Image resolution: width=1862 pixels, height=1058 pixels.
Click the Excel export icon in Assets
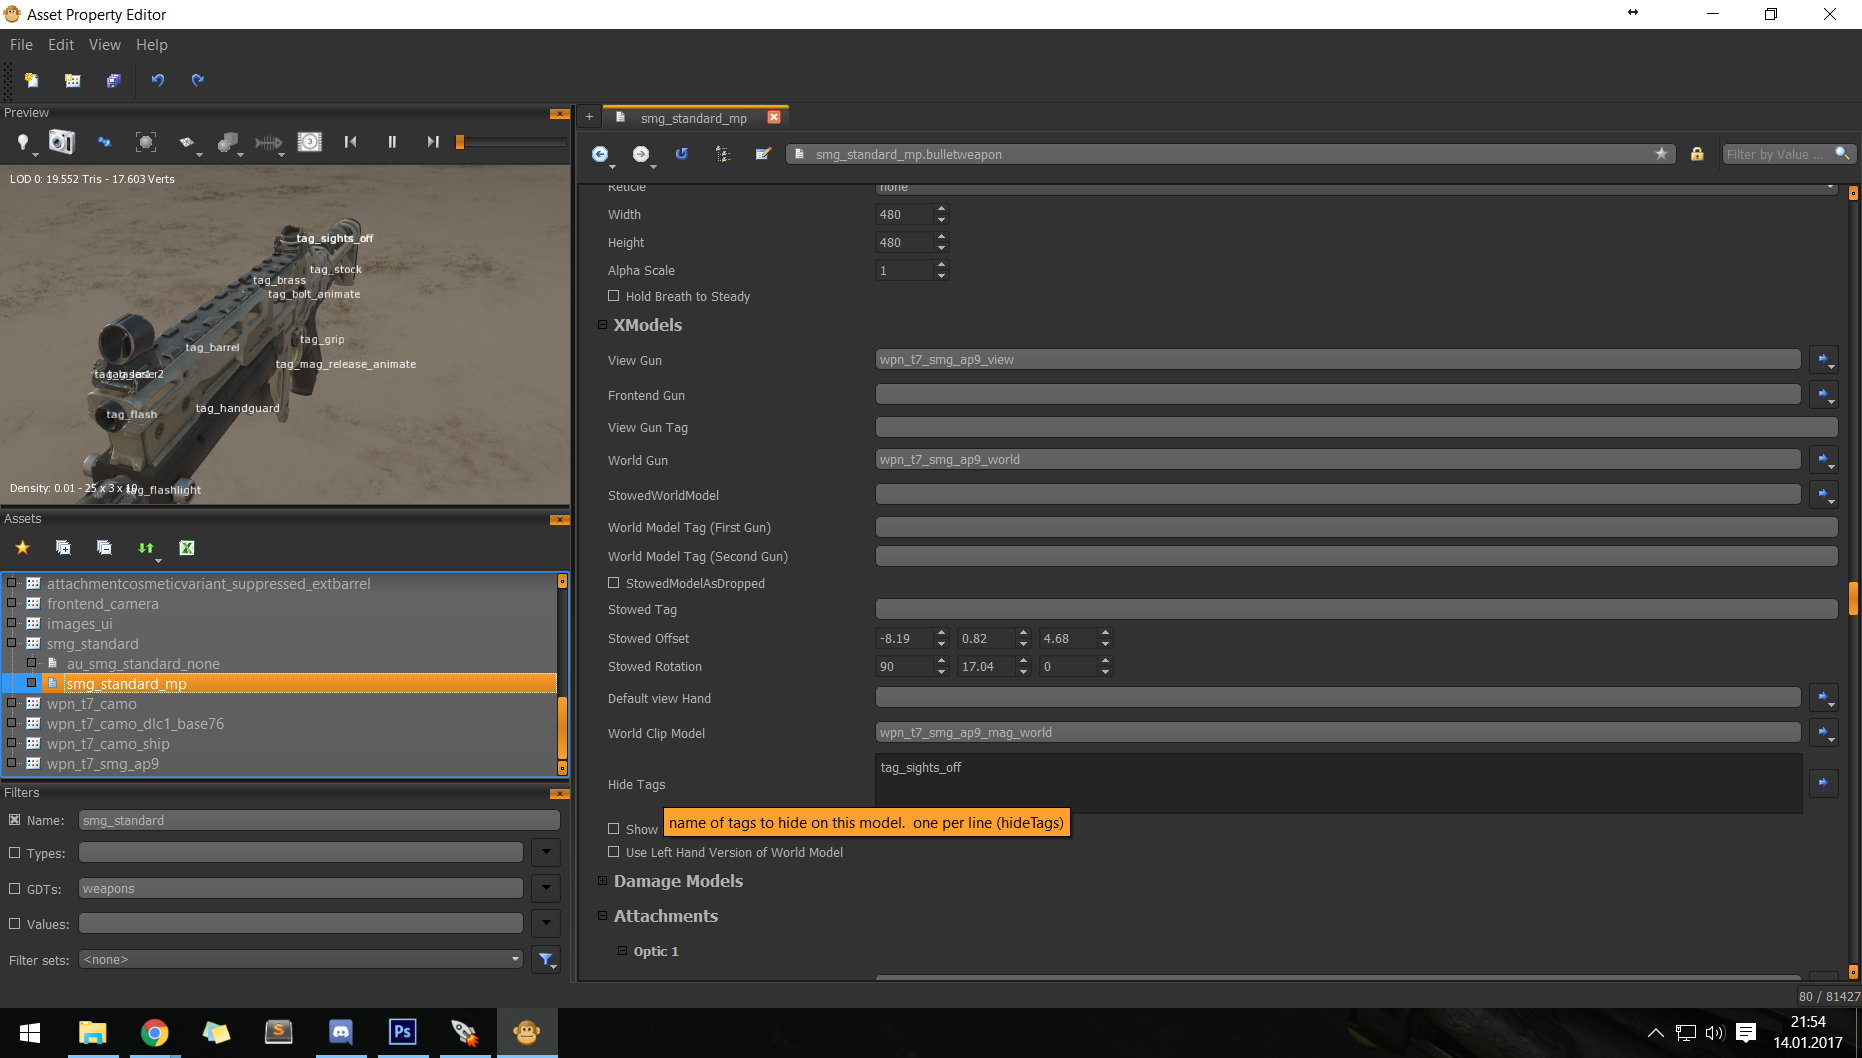click(187, 547)
